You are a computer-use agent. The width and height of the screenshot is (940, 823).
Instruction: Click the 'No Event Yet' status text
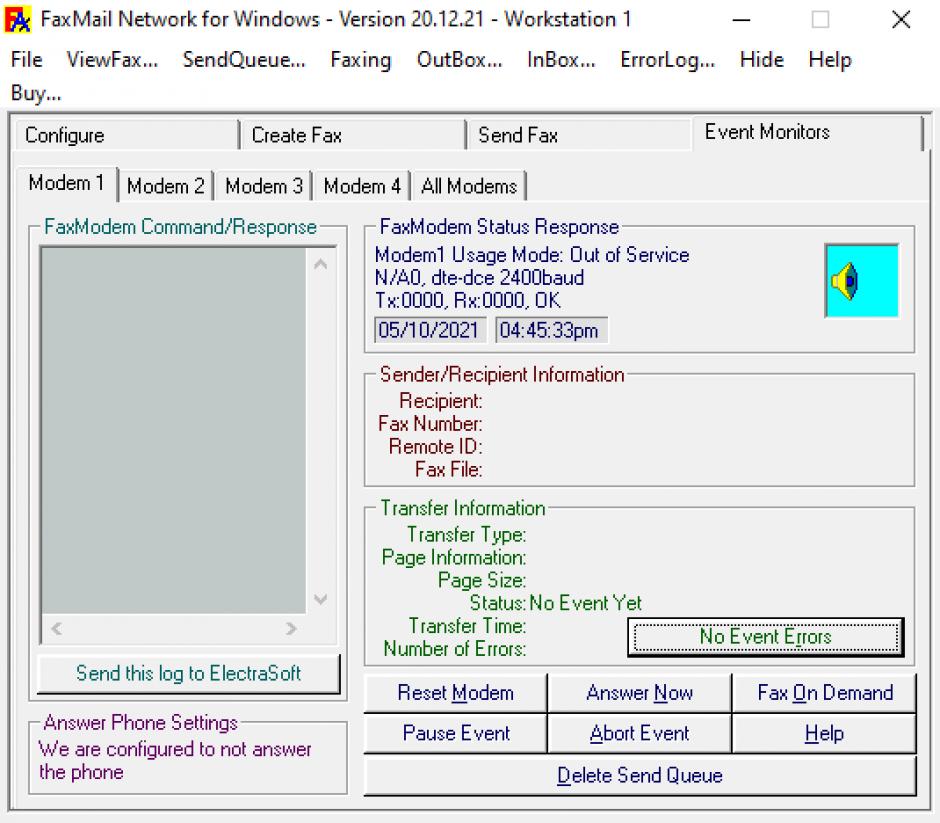click(x=585, y=603)
